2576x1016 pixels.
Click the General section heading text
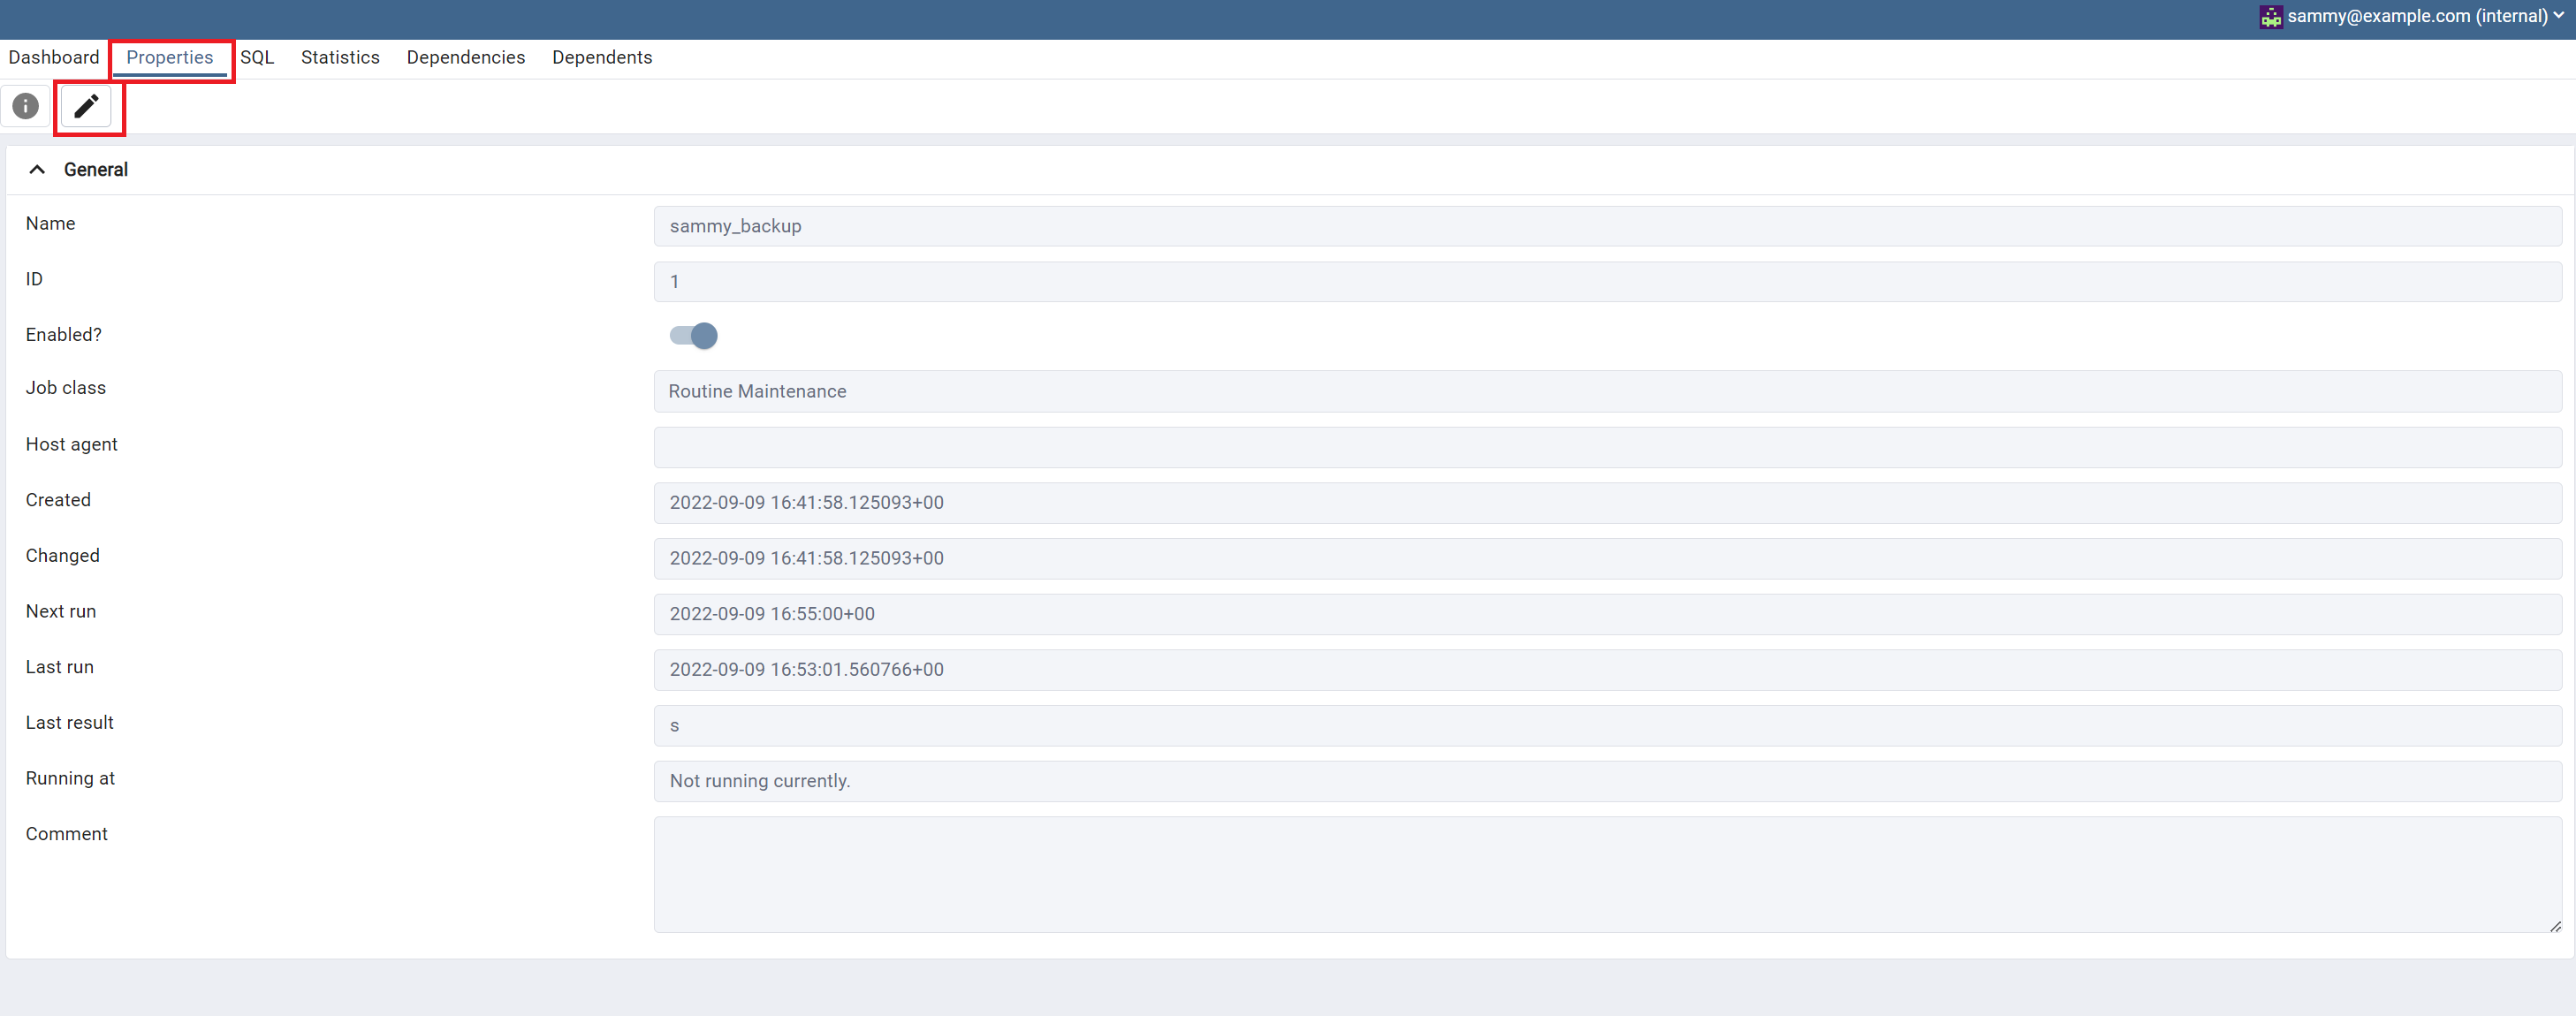click(x=96, y=170)
